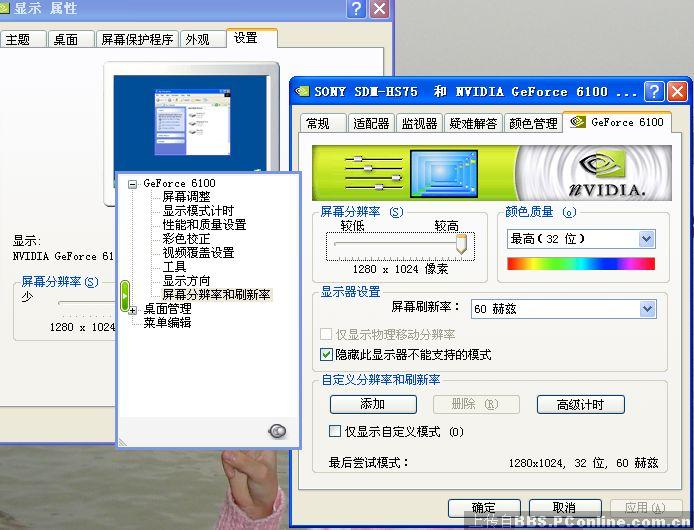694x530 pixels.
Task: Enable 仅显示自定义模式 checkbox
Action: pyautogui.click(x=335, y=431)
